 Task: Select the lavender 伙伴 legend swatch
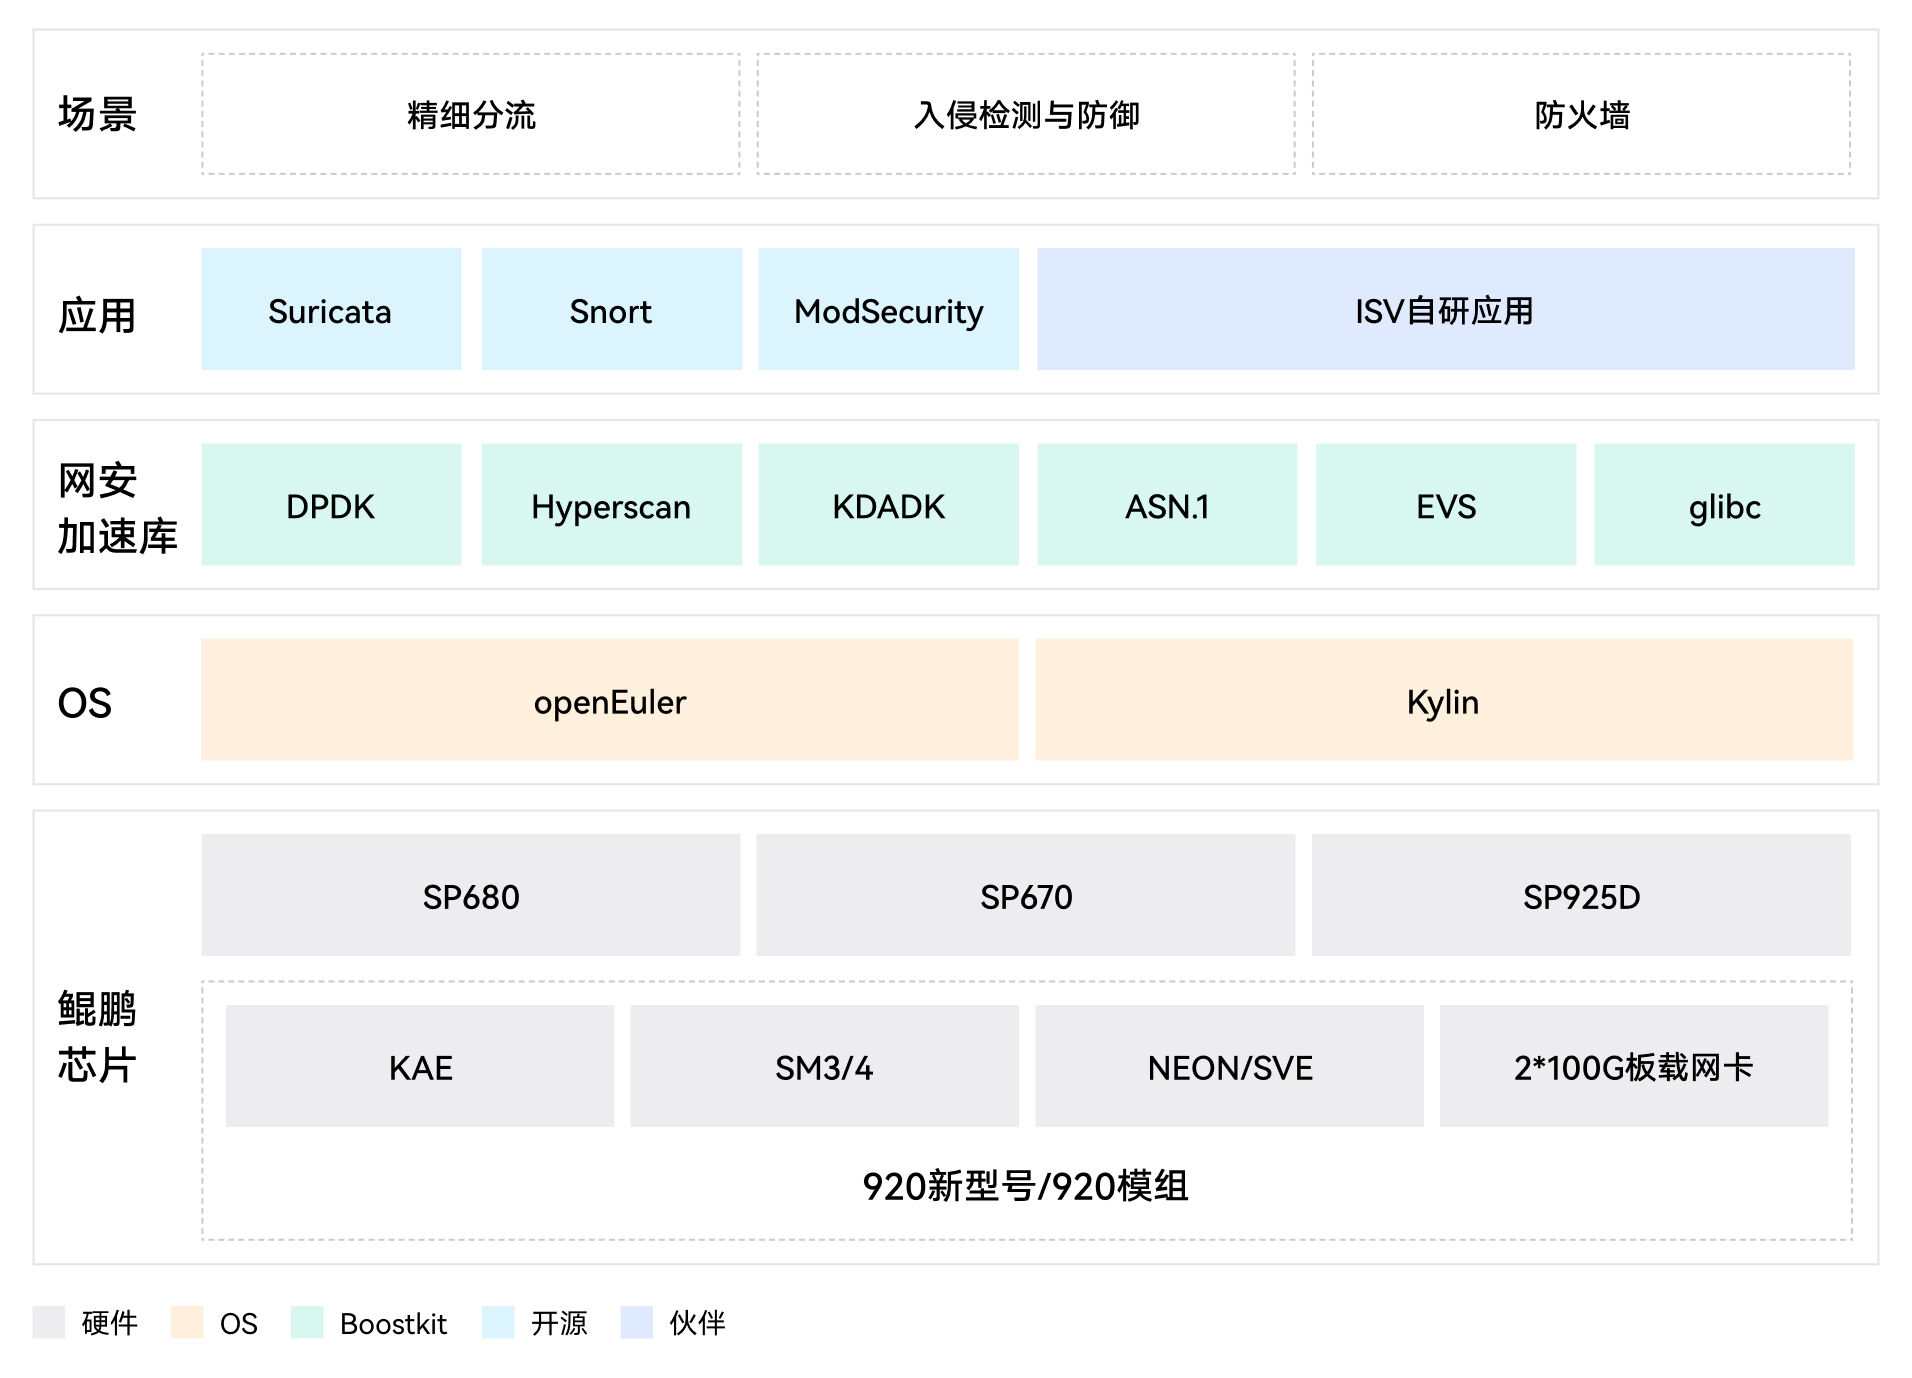click(636, 1322)
